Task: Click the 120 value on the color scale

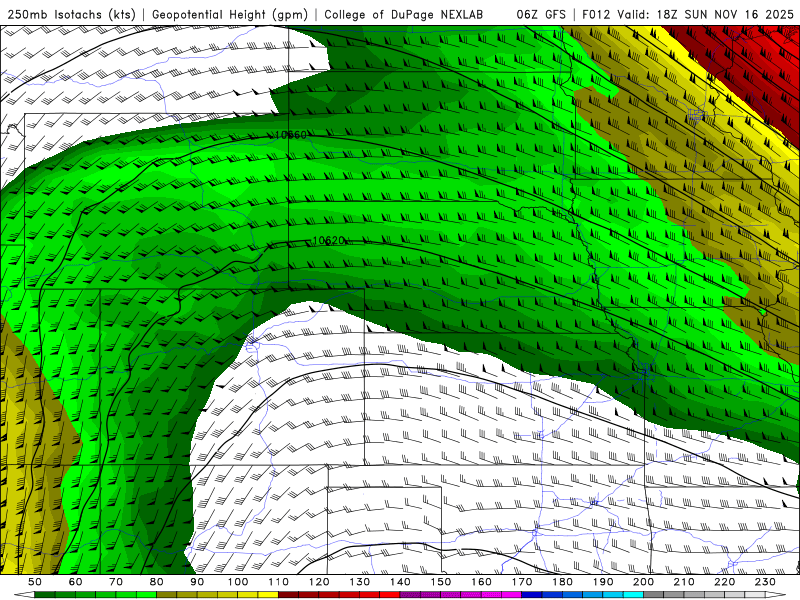Action: pyautogui.click(x=319, y=582)
